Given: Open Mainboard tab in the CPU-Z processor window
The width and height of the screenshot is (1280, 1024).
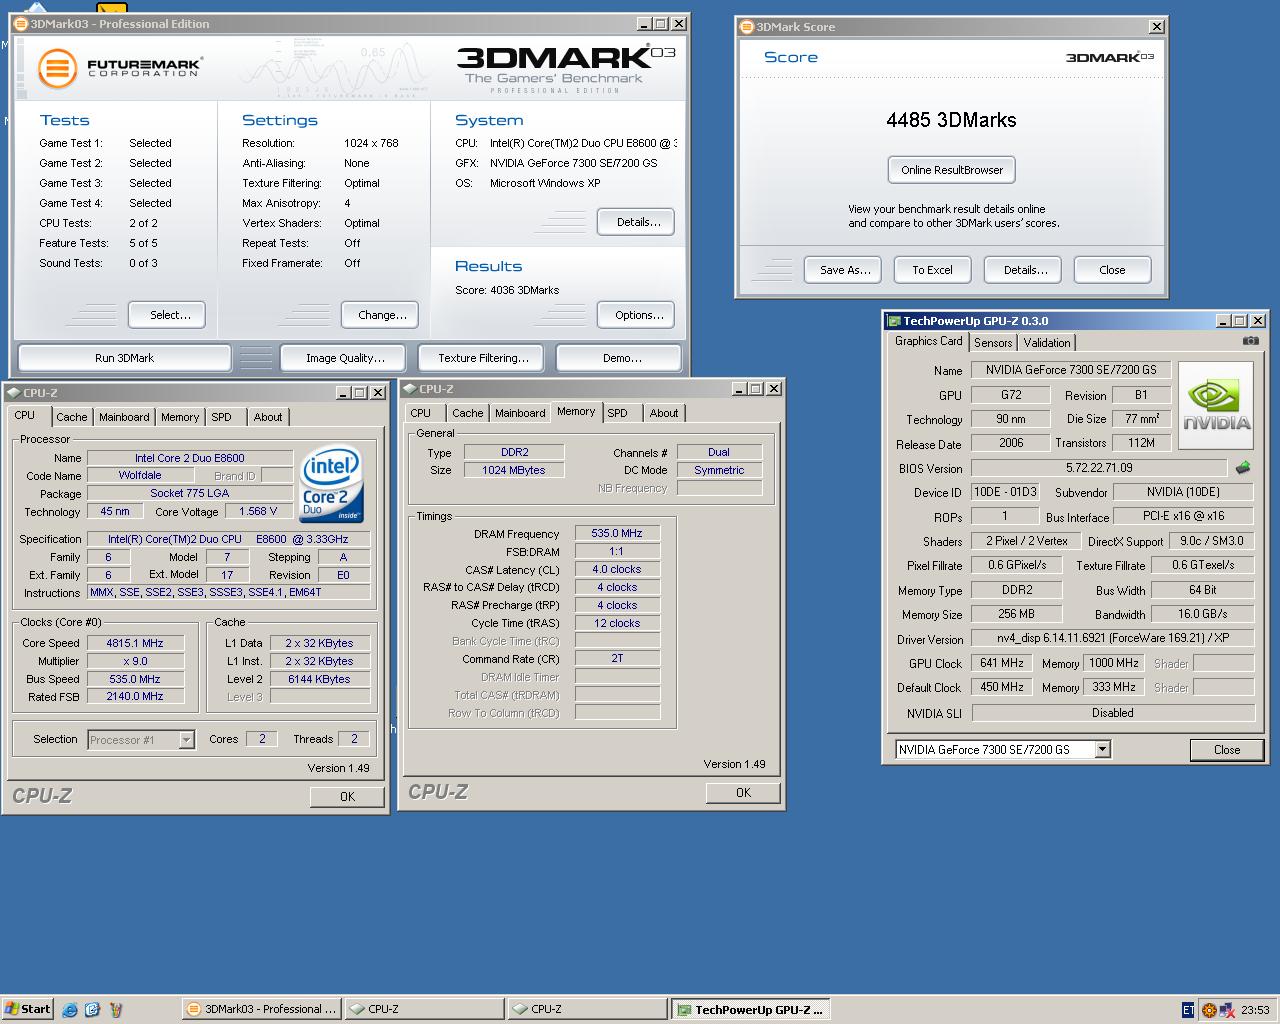Looking at the screenshot, I should (124, 417).
